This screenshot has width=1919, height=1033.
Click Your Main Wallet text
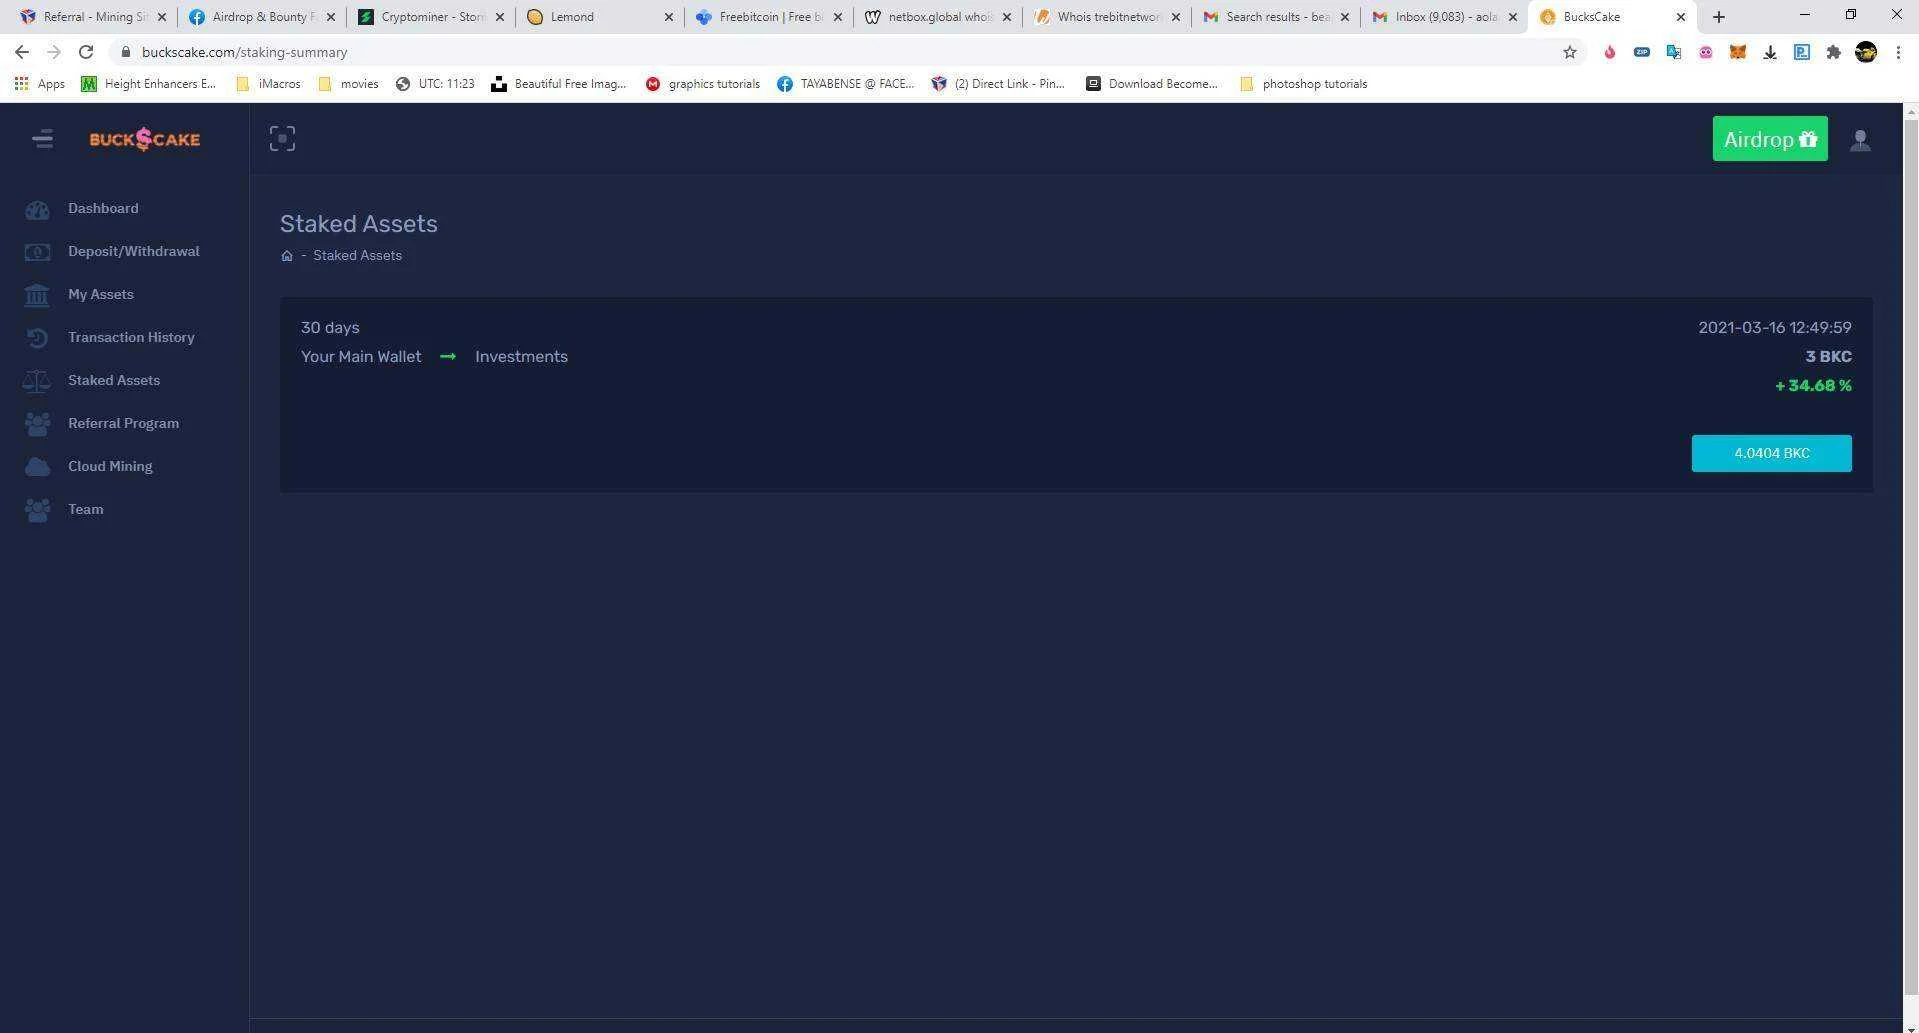coord(361,356)
